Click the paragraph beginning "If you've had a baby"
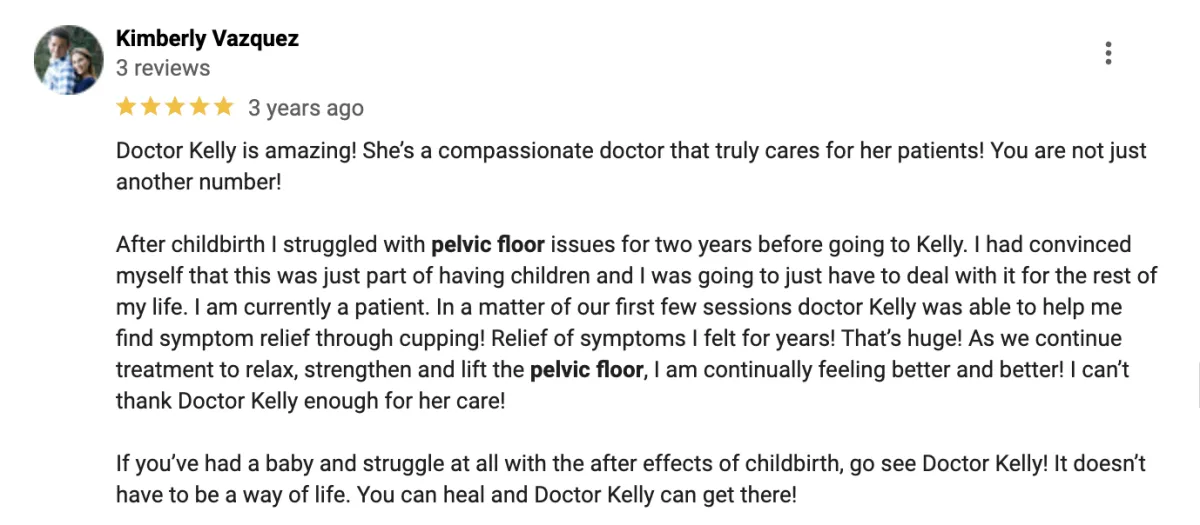Image resolution: width=1200 pixels, height=525 pixels. point(631,479)
